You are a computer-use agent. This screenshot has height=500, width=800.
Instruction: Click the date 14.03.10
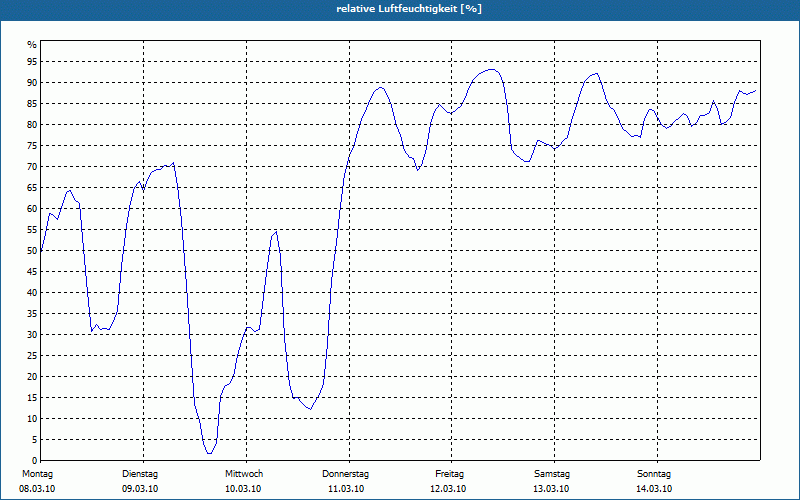click(654, 489)
